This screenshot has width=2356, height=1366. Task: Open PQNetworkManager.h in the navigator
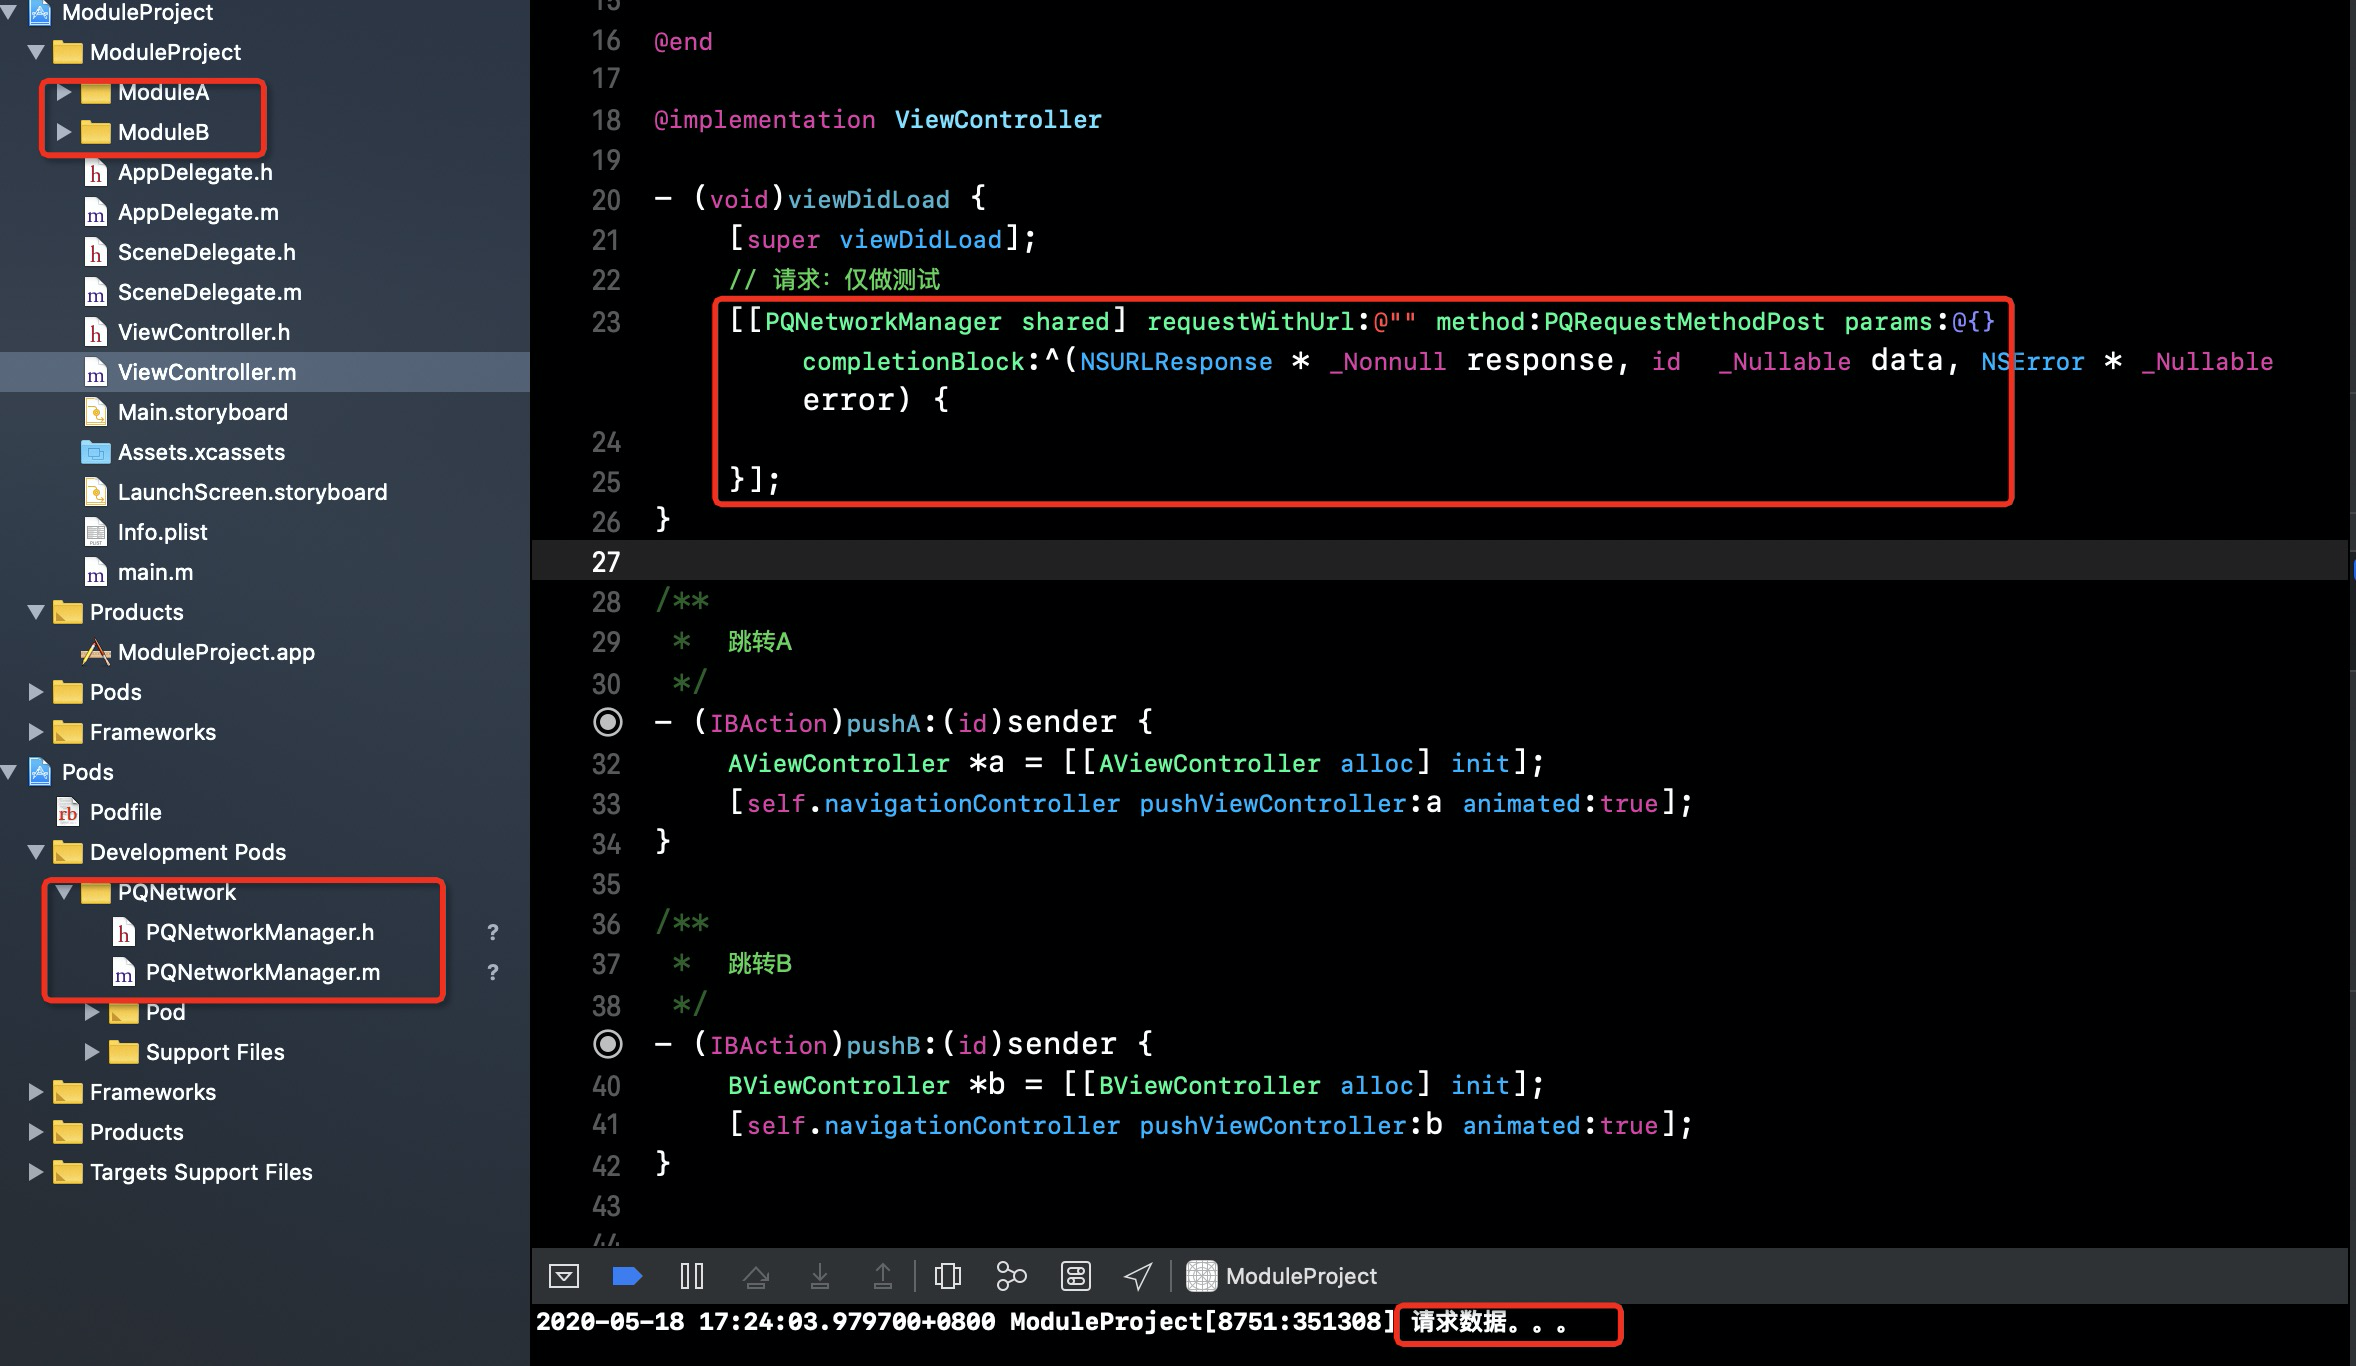(259, 932)
